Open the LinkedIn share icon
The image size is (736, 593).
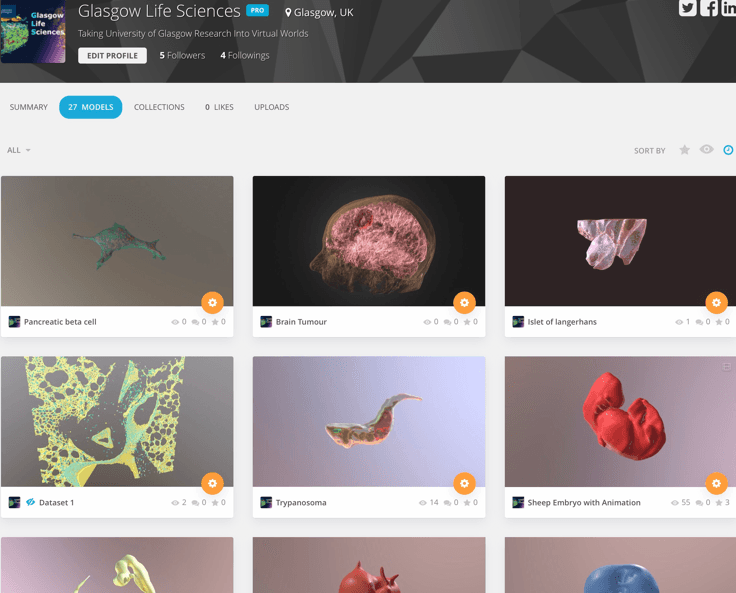[x=729, y=8]
